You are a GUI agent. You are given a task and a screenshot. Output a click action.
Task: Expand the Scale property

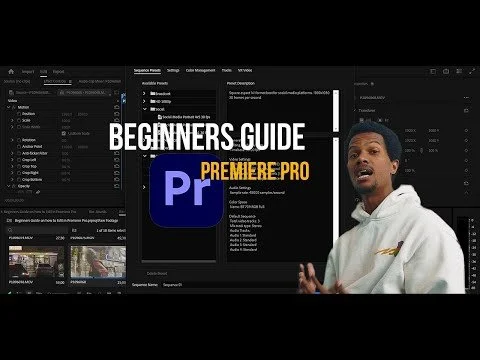13,120
